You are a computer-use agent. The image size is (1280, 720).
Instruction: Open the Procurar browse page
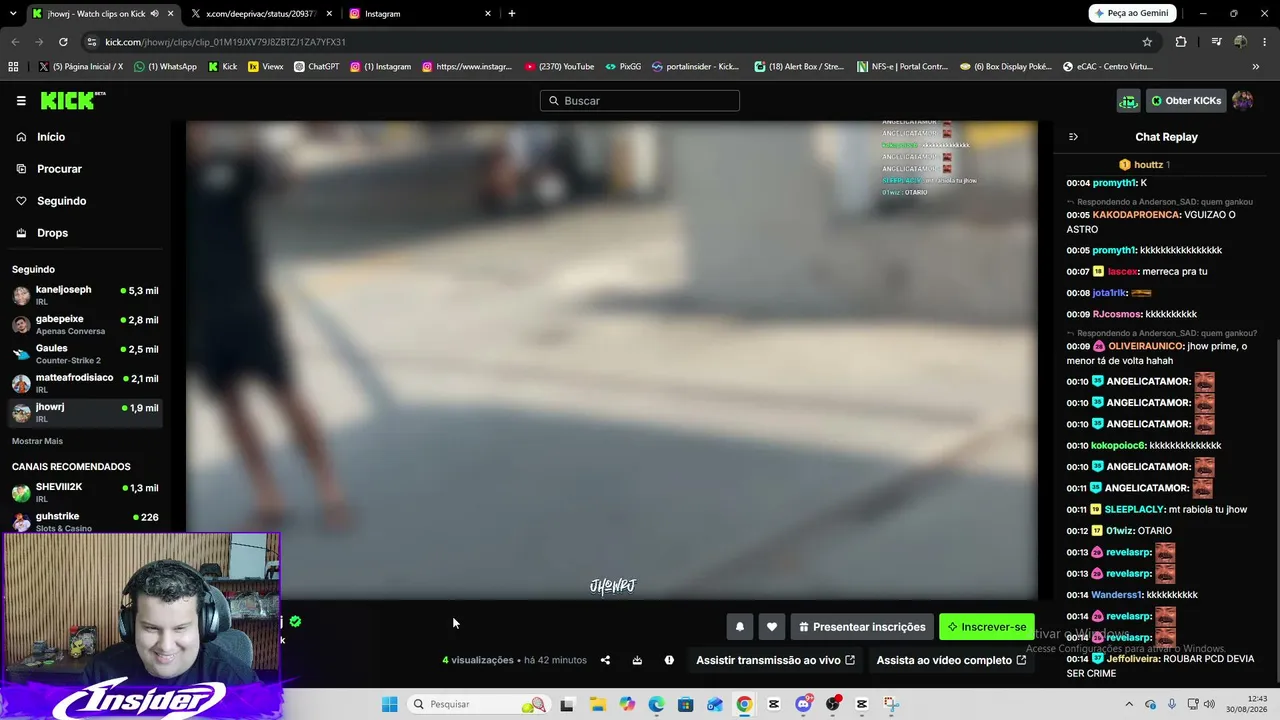[x=59, y=169]
